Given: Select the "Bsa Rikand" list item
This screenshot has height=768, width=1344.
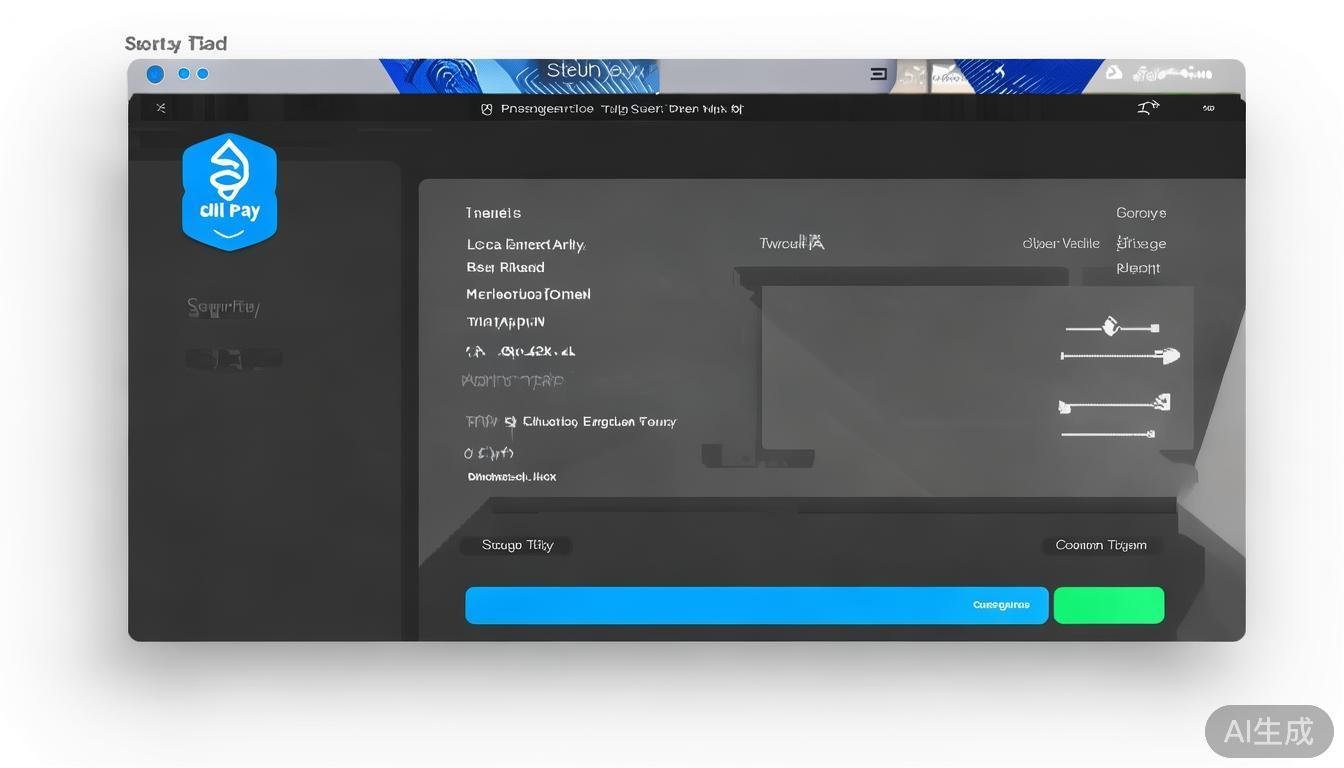Looking at the screenshot, I should (505, 268).
